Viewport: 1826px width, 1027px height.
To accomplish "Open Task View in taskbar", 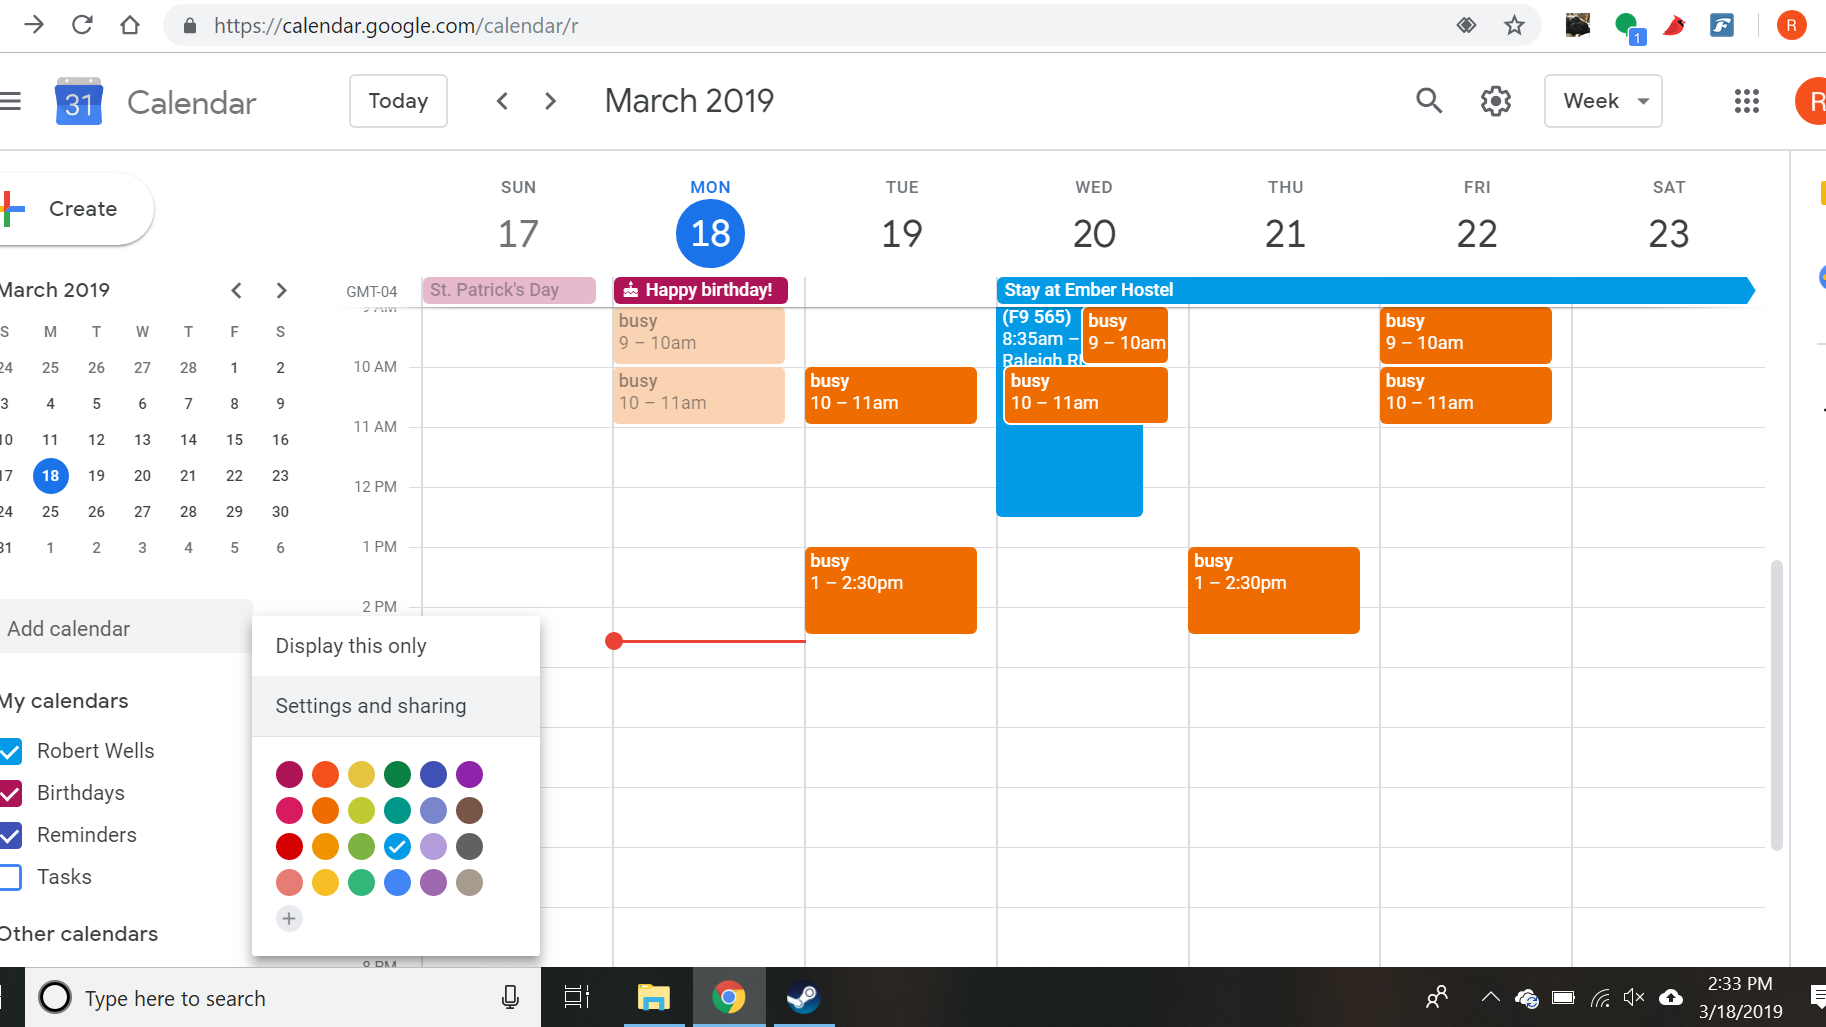I will [577, 997].
